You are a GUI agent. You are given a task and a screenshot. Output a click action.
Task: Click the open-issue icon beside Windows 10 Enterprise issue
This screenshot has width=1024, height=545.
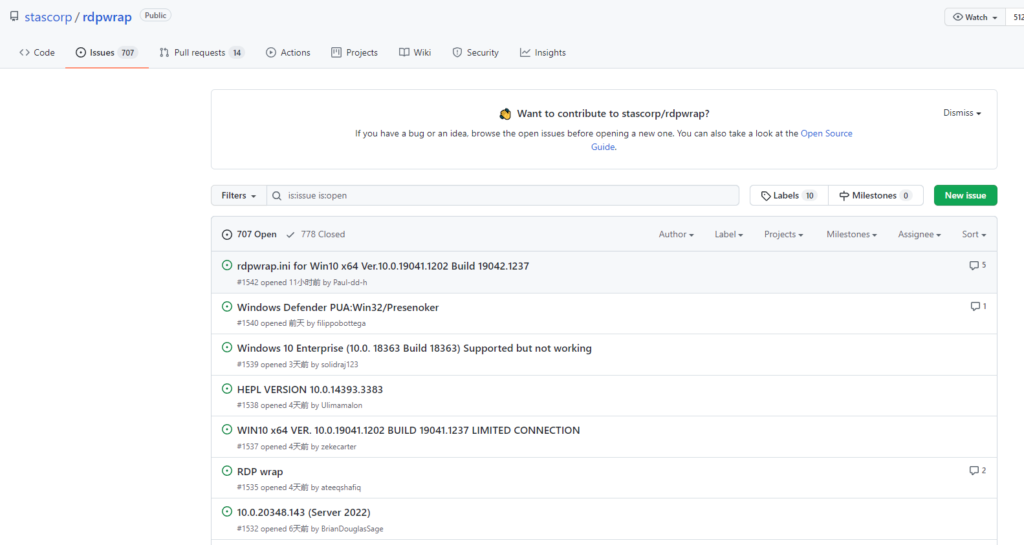(x=227, y=348)
